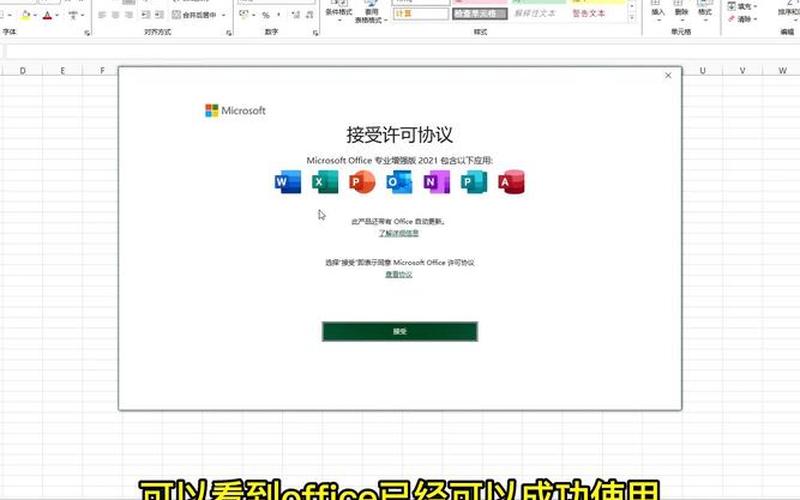800x500 pixels.
Task: Click the phonetic guide icon
Action: (73, 15)
